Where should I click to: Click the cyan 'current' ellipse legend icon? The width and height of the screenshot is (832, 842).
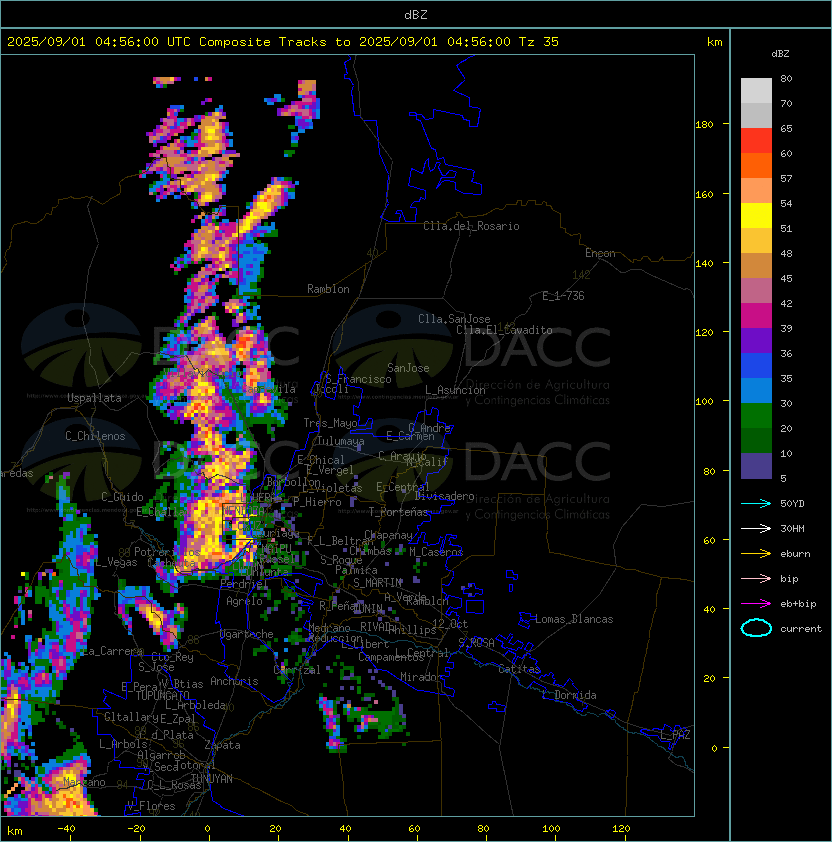(x=756, y=628)
